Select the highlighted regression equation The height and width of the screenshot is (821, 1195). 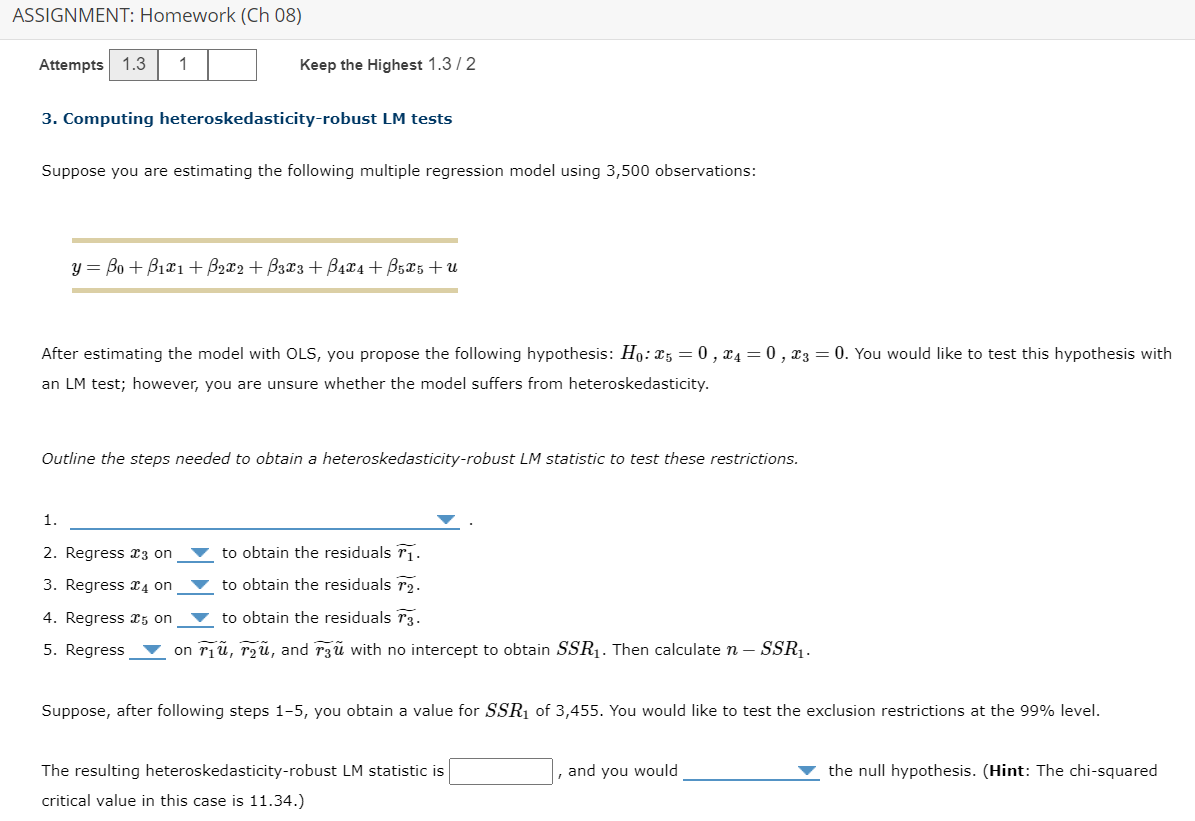pos(265,266)
